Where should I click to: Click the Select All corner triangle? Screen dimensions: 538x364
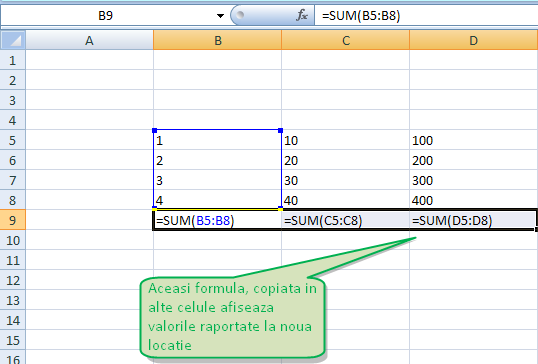click(13, 40)
